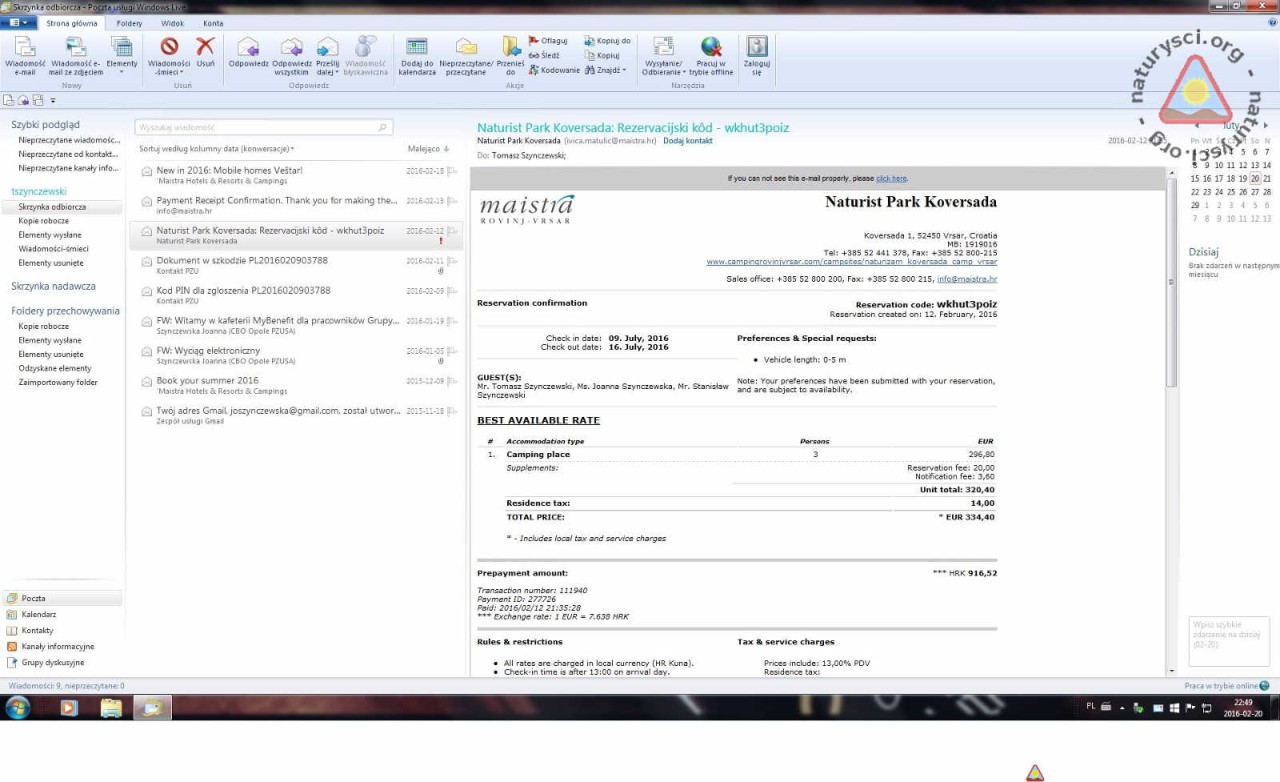1280x782 pixels.
Task: Select Nieprzeczytane wiadomości quick view
Action: point(69,140)
